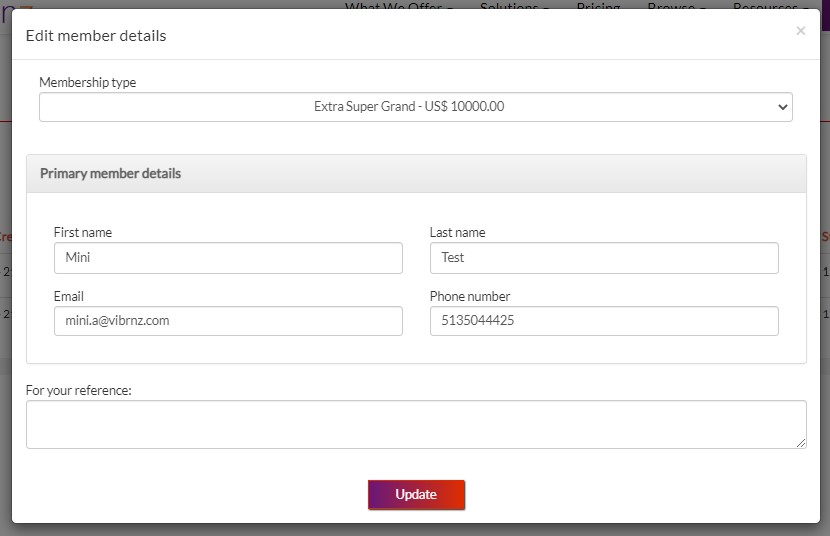The image size is (830, 536).
Task: Click the textarea resize handle corner
Action: coord(801,443)
